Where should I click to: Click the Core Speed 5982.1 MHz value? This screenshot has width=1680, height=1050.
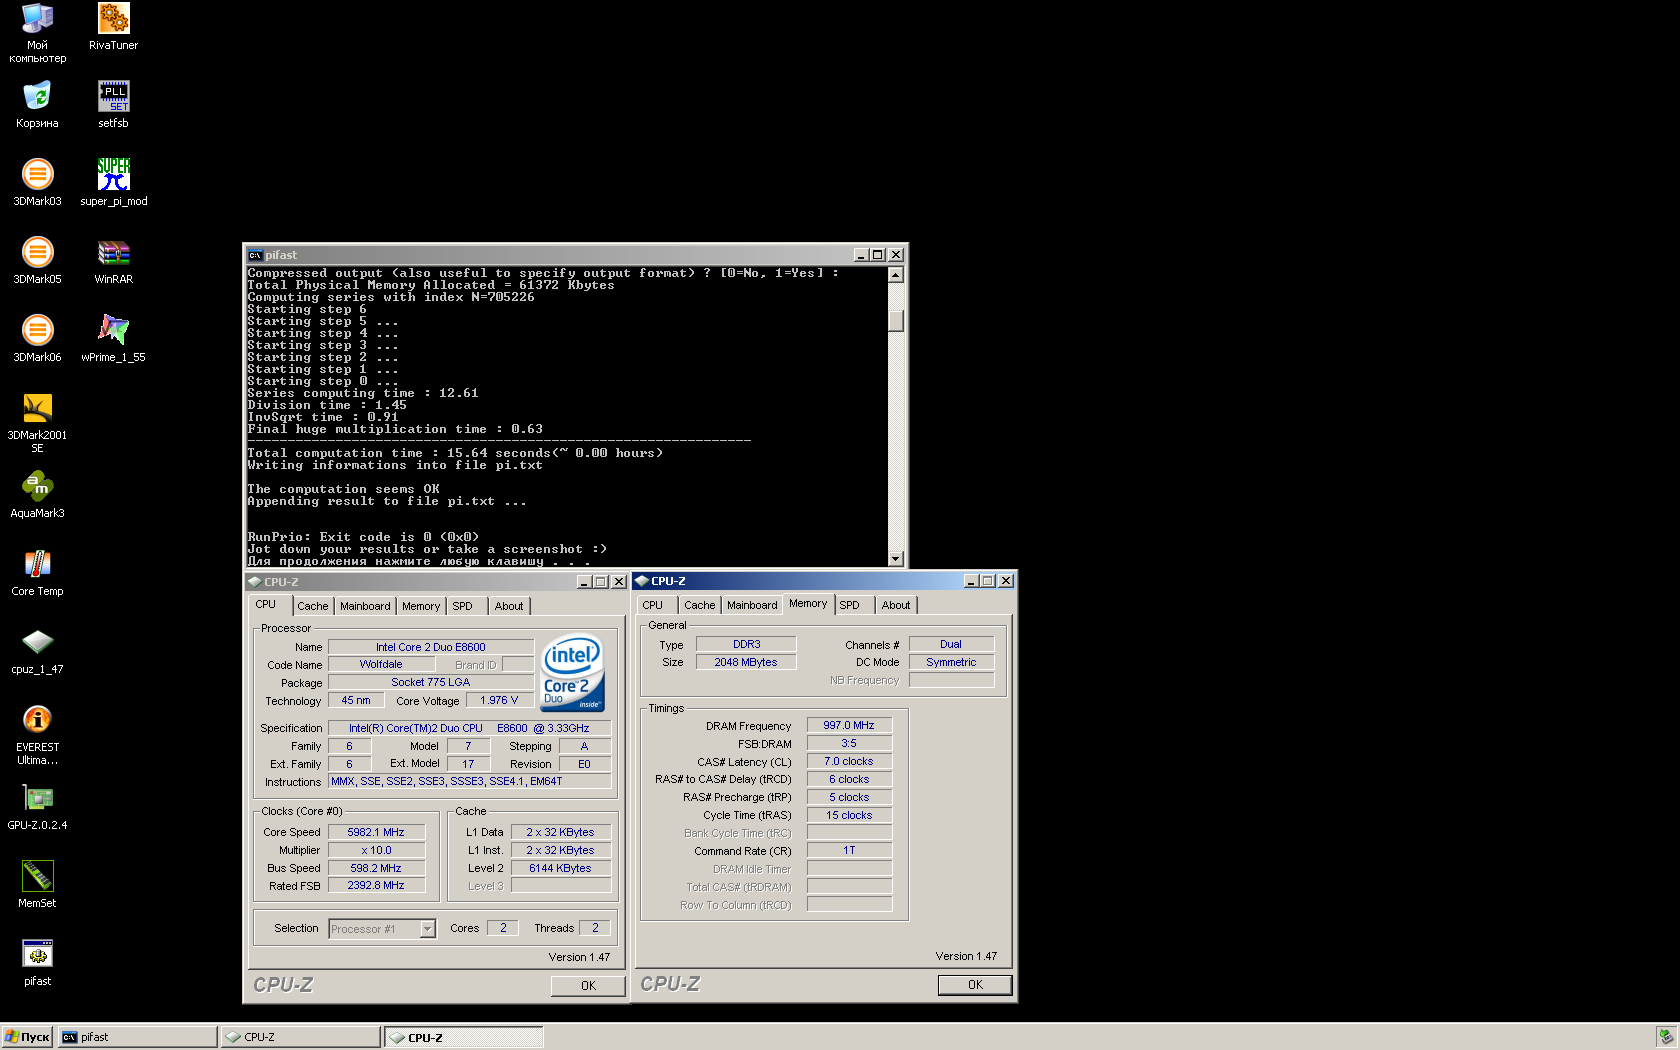coord(376,832)
